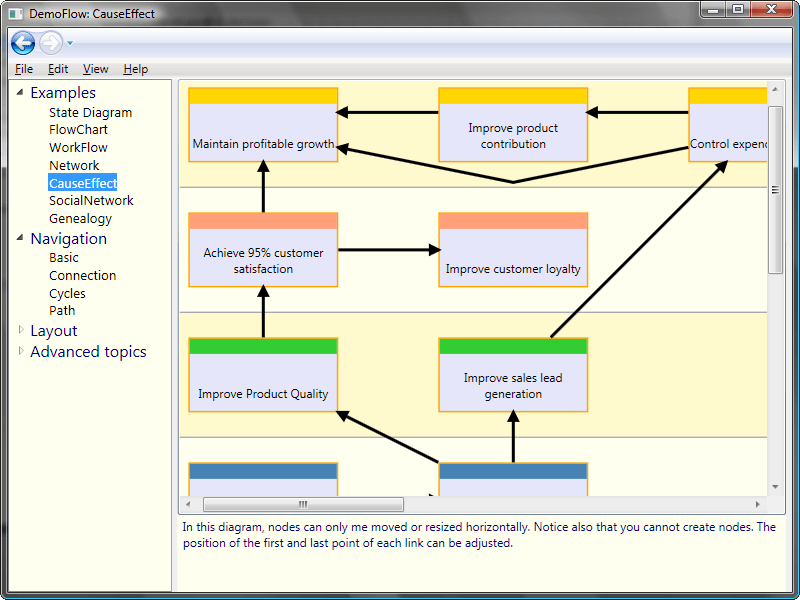Open the Help menu
This screenshot has width=800, height=600.
pyautogui.click(x=135, y=69)
